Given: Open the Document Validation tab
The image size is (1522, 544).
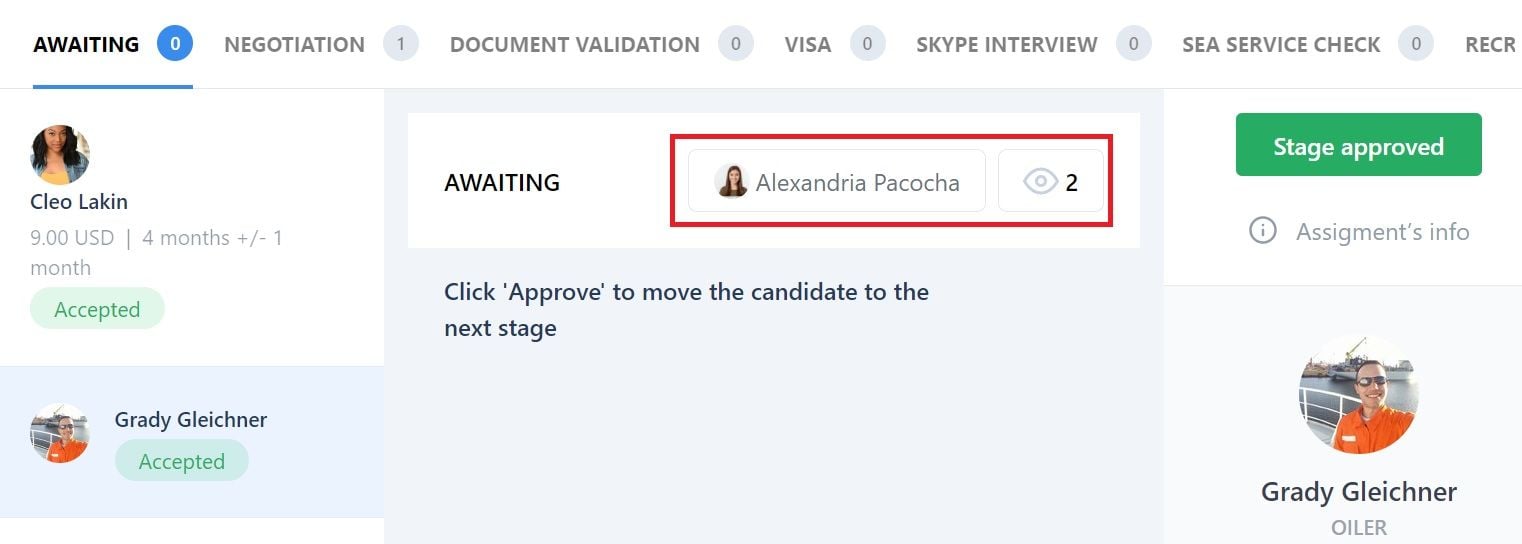Looking at the screenshot, I should point(574,45).
